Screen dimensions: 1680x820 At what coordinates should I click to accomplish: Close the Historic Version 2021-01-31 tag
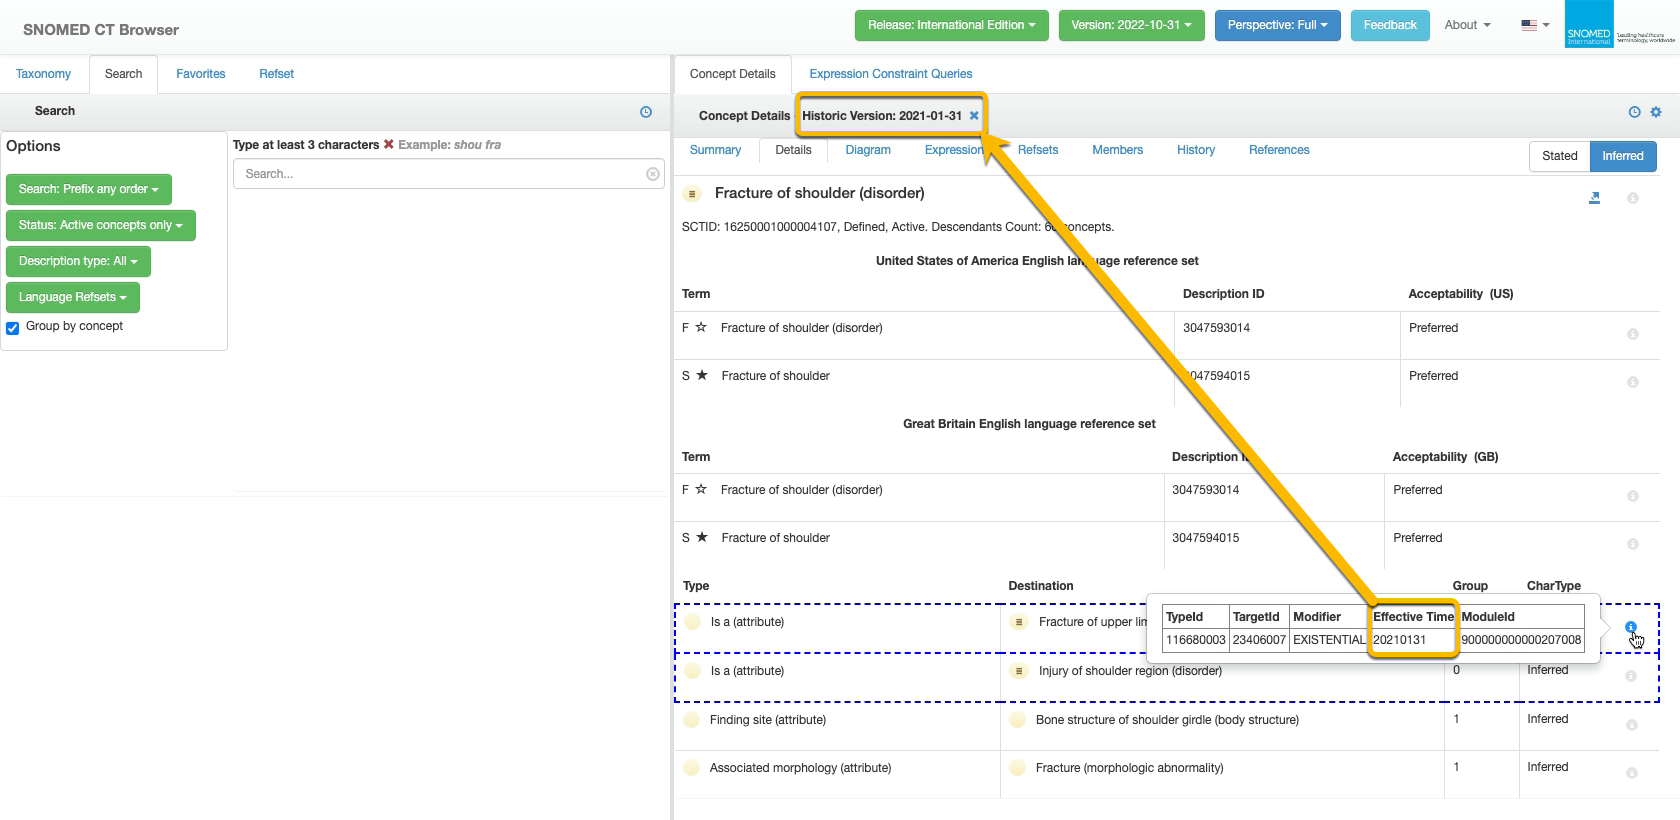(x=974, y=115)
